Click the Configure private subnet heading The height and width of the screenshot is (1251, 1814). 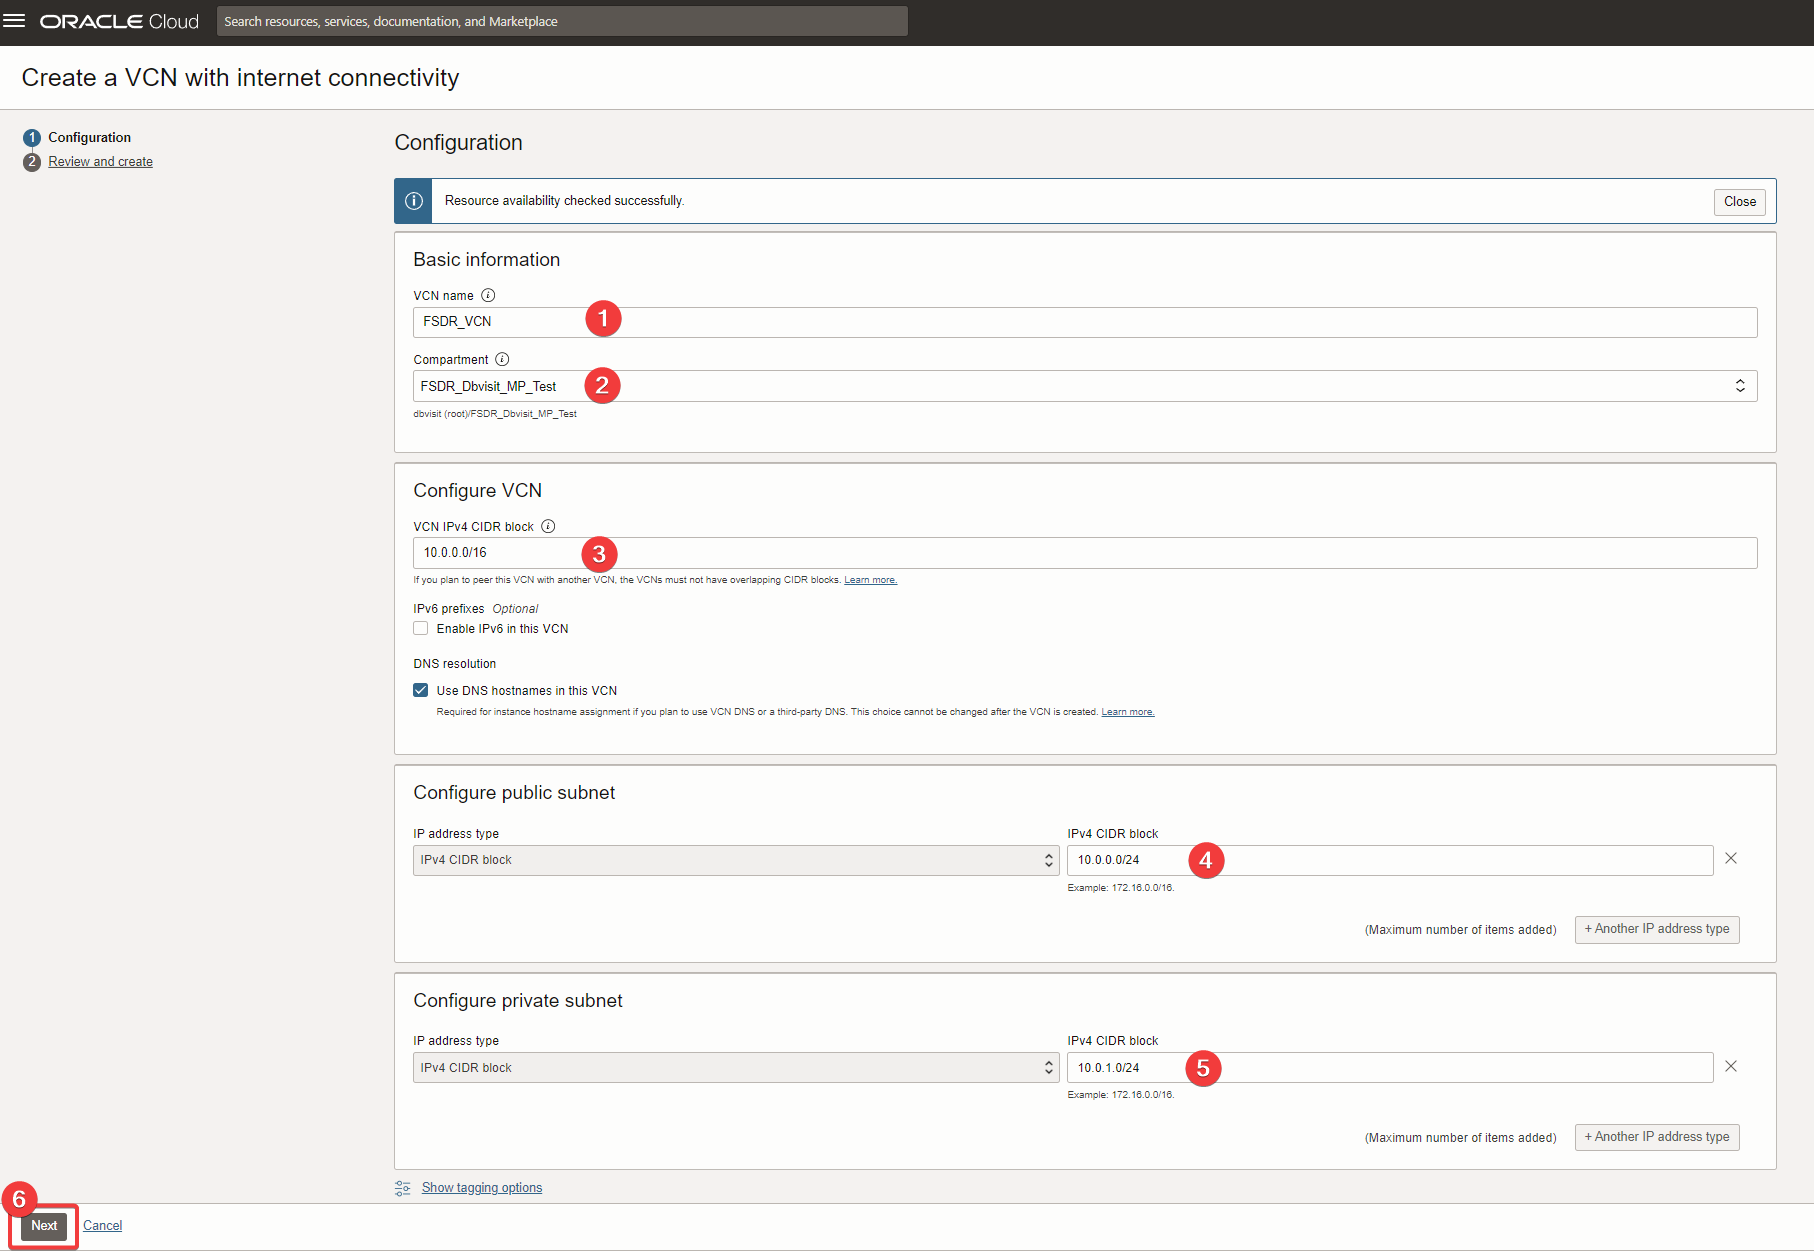pyautogui.click(x=518, y=1001)
